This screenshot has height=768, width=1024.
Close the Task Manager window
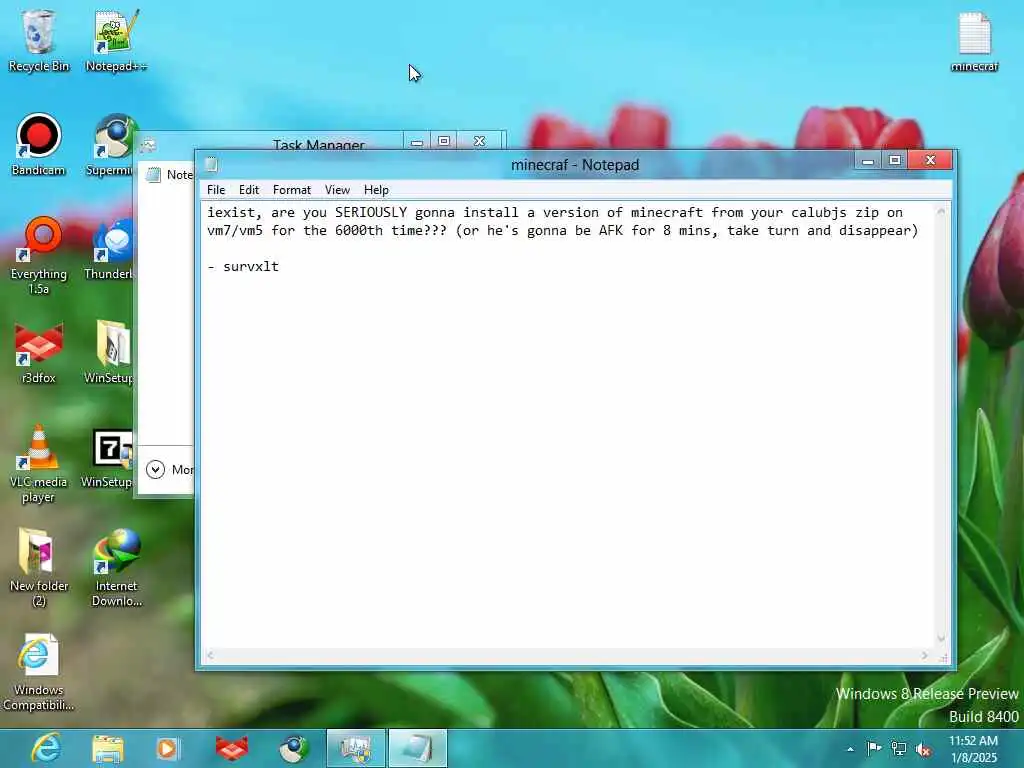[479, 142]
